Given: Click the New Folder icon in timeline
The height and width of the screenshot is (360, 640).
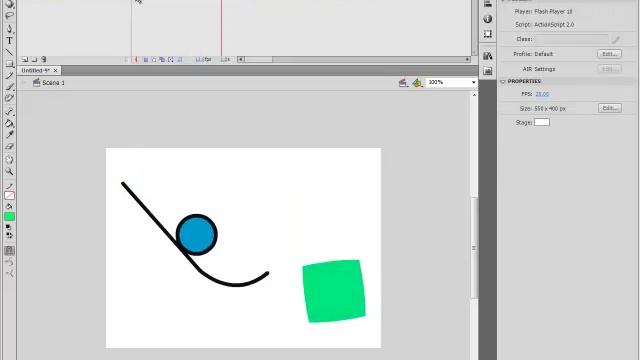Looking at the screenshot, I should (x=34, y=60).
